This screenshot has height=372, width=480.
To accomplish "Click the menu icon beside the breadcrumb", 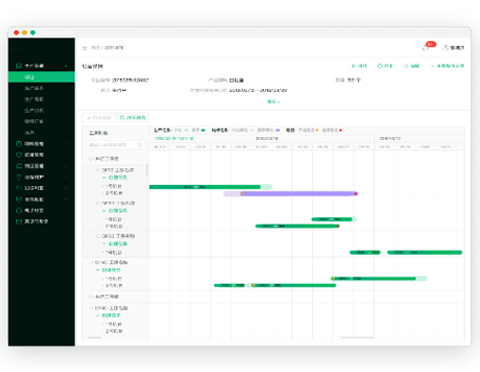I will (85, 48).
